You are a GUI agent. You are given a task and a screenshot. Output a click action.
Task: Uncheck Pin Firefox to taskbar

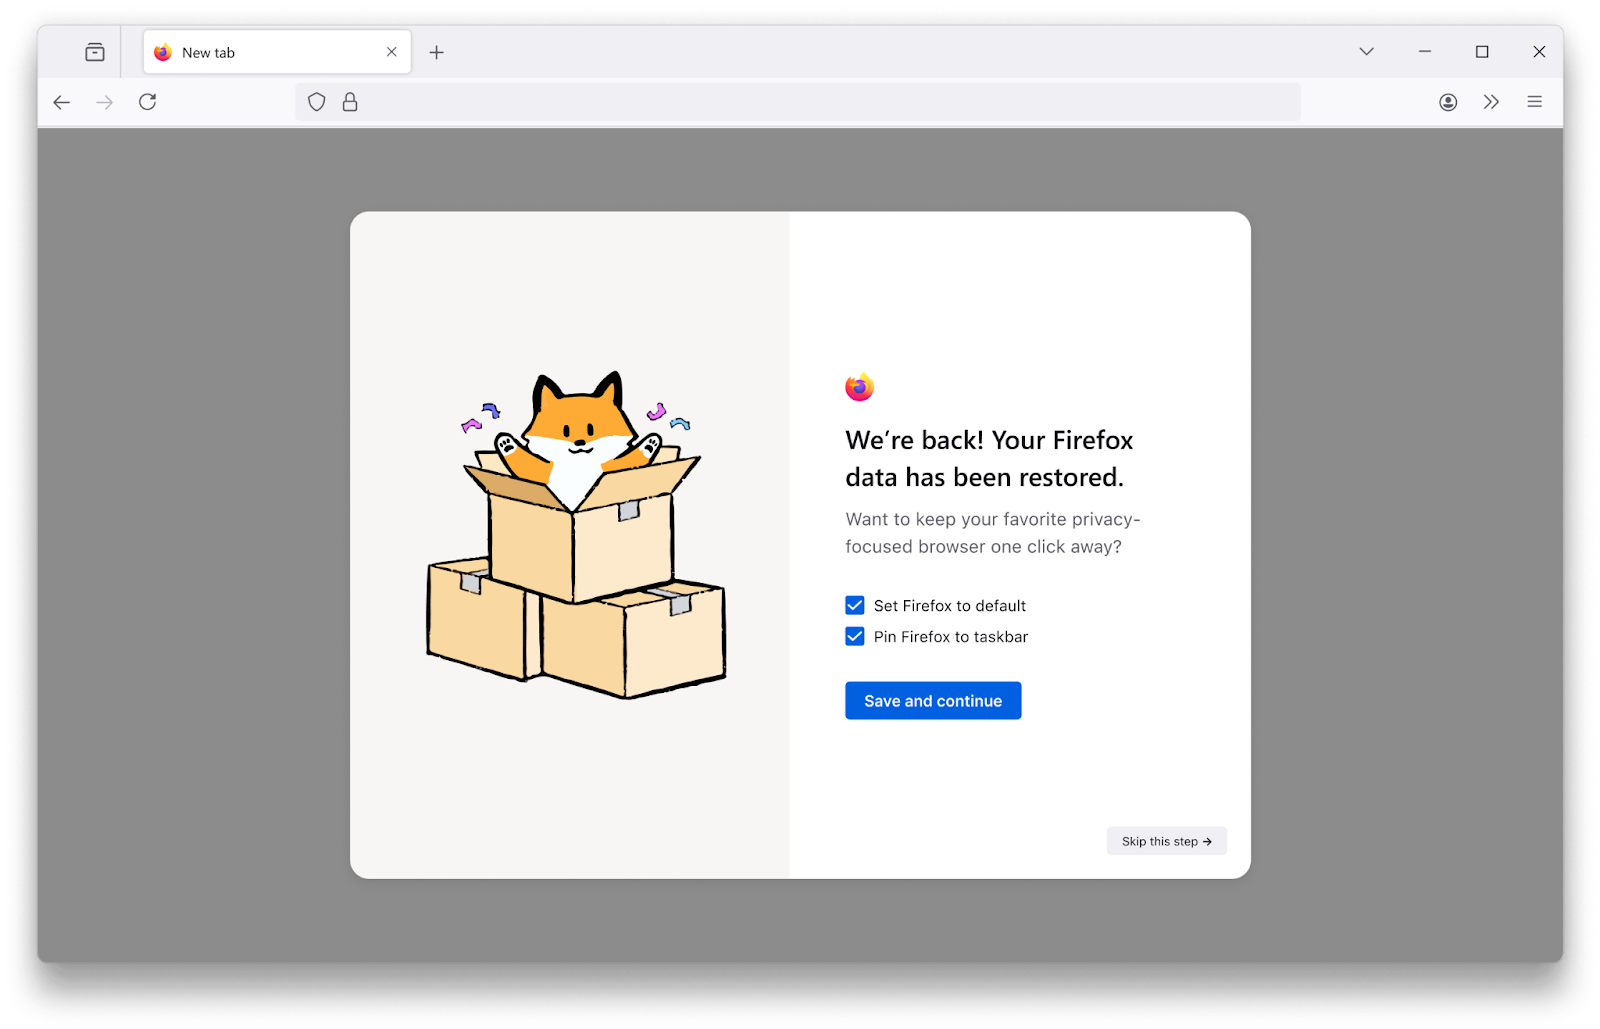pyautogui.click(x=854, y=636)
